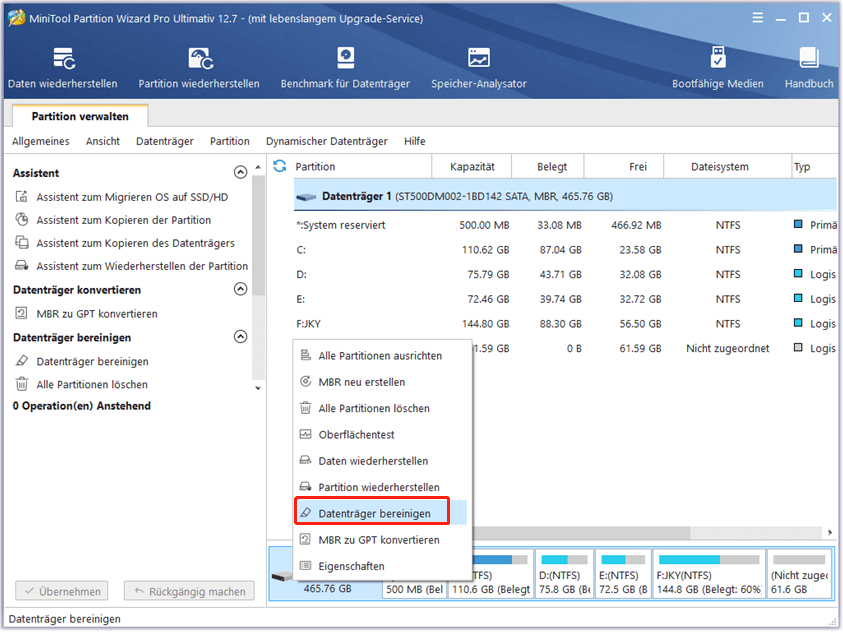This screenshot has height=633, width=843.
Task: Click the Datenträger 1 disk icon
Action: pos(306,197)
